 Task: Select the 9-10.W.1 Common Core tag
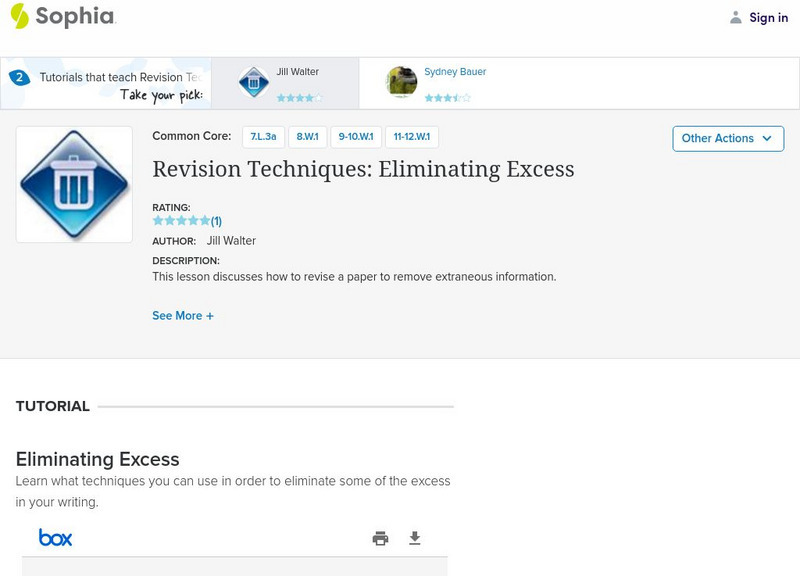coord(356,137)
